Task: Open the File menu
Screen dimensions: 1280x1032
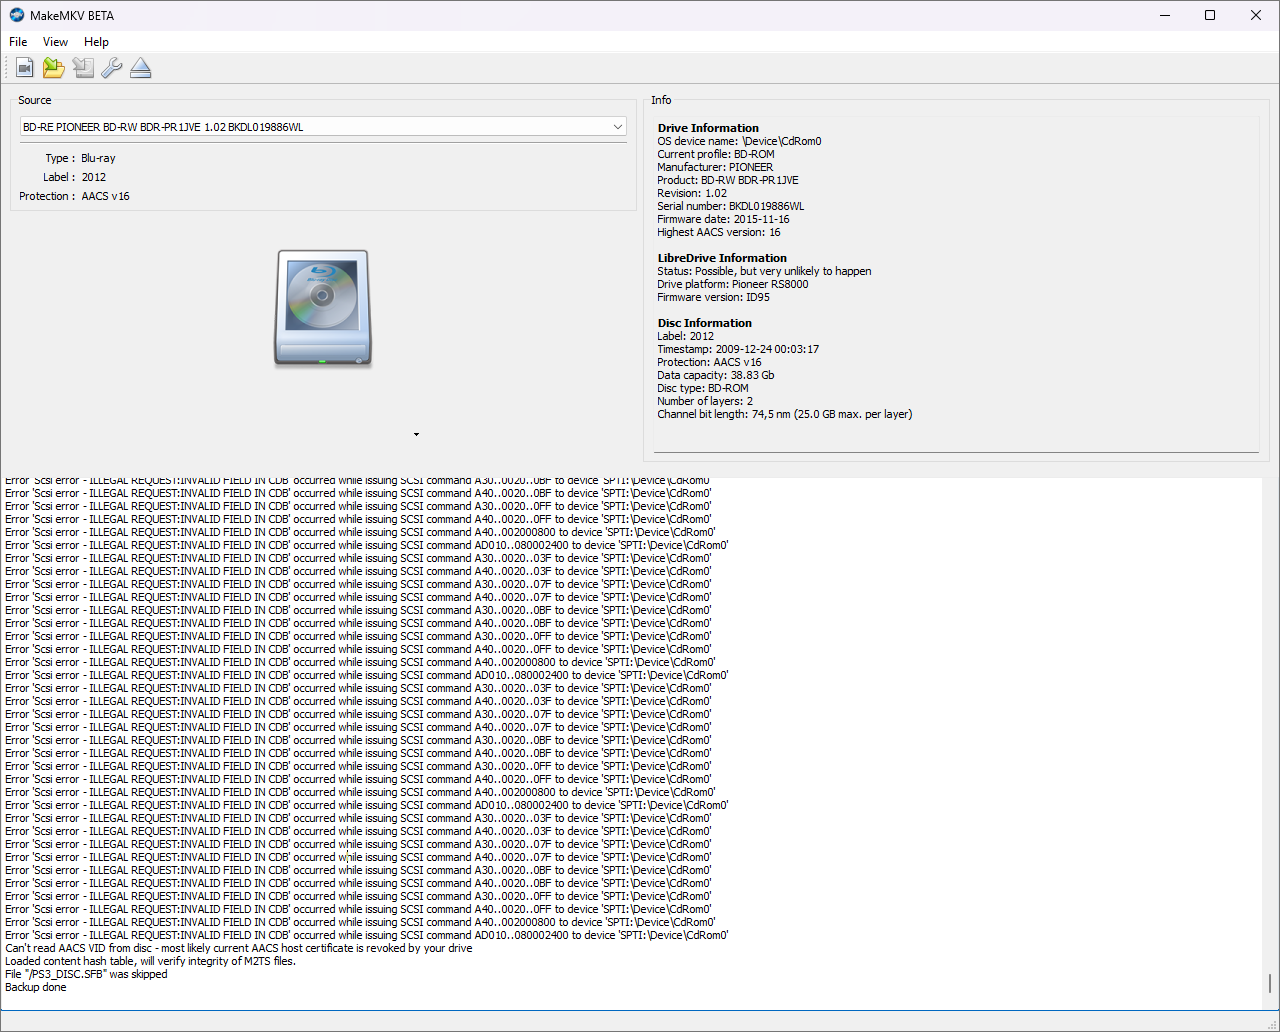Action: (x=17, y=41)
